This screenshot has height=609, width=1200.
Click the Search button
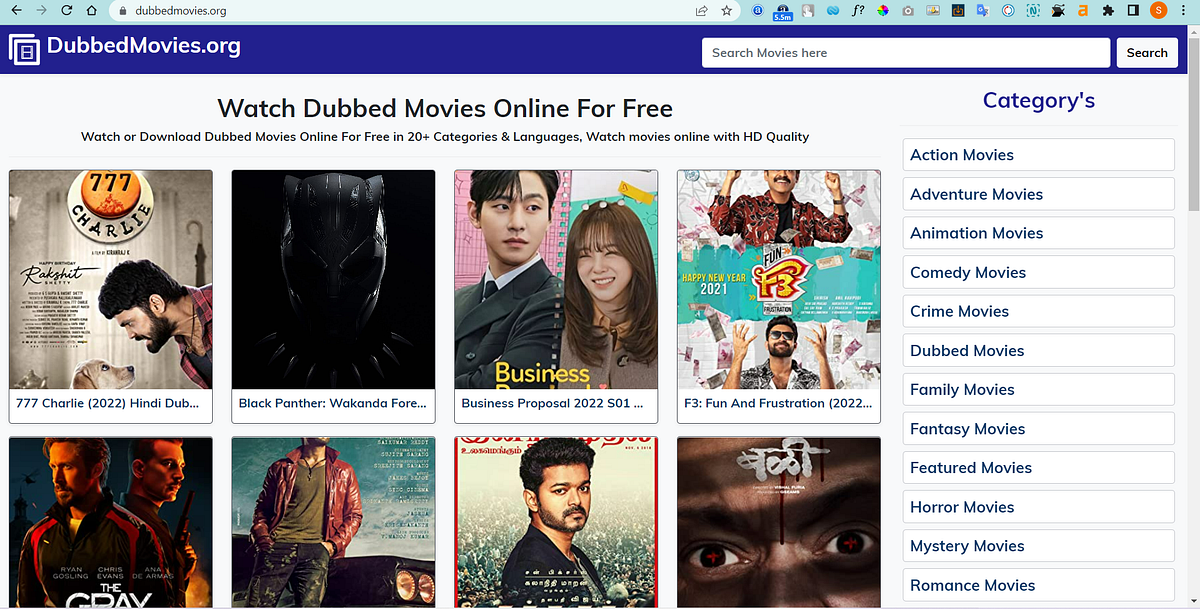click(x=1147, y=52)
